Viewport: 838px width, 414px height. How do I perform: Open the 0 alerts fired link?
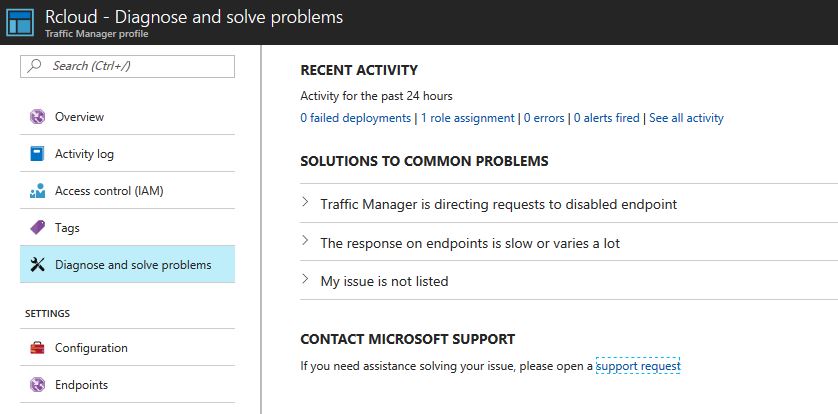tap(607, 118)
